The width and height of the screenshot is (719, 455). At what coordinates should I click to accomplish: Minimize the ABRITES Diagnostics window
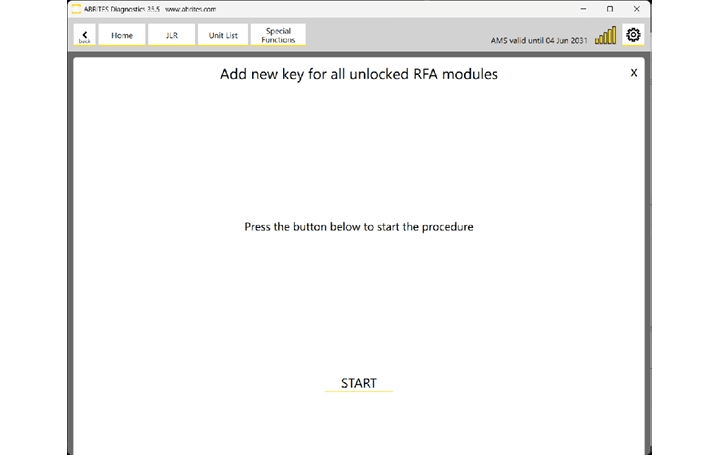click(583, 9)
